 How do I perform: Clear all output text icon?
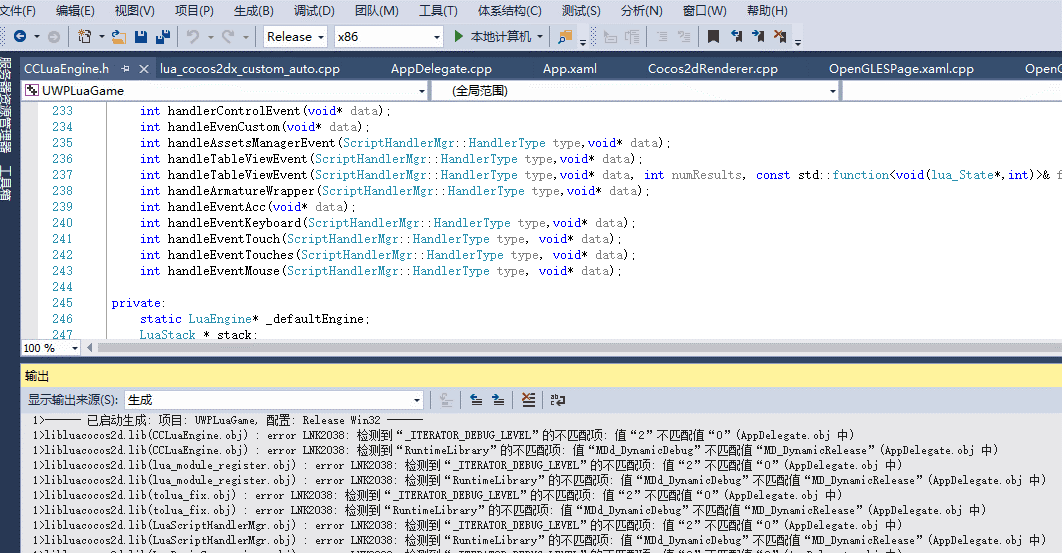(x=529, y=400)
